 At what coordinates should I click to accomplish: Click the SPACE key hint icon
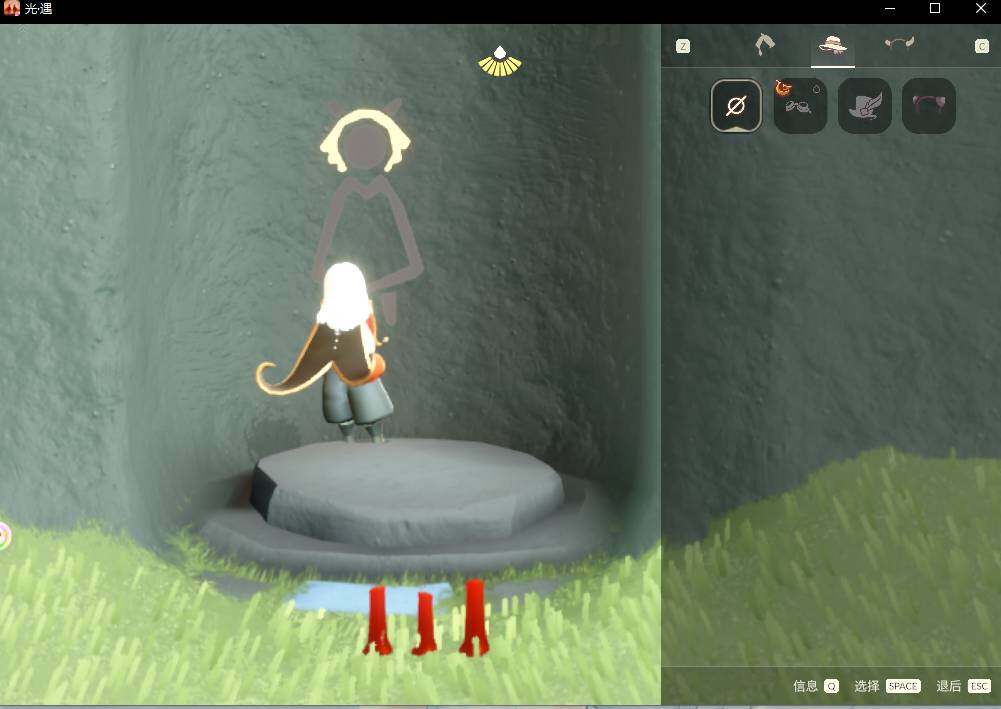(x=903, y=686)
